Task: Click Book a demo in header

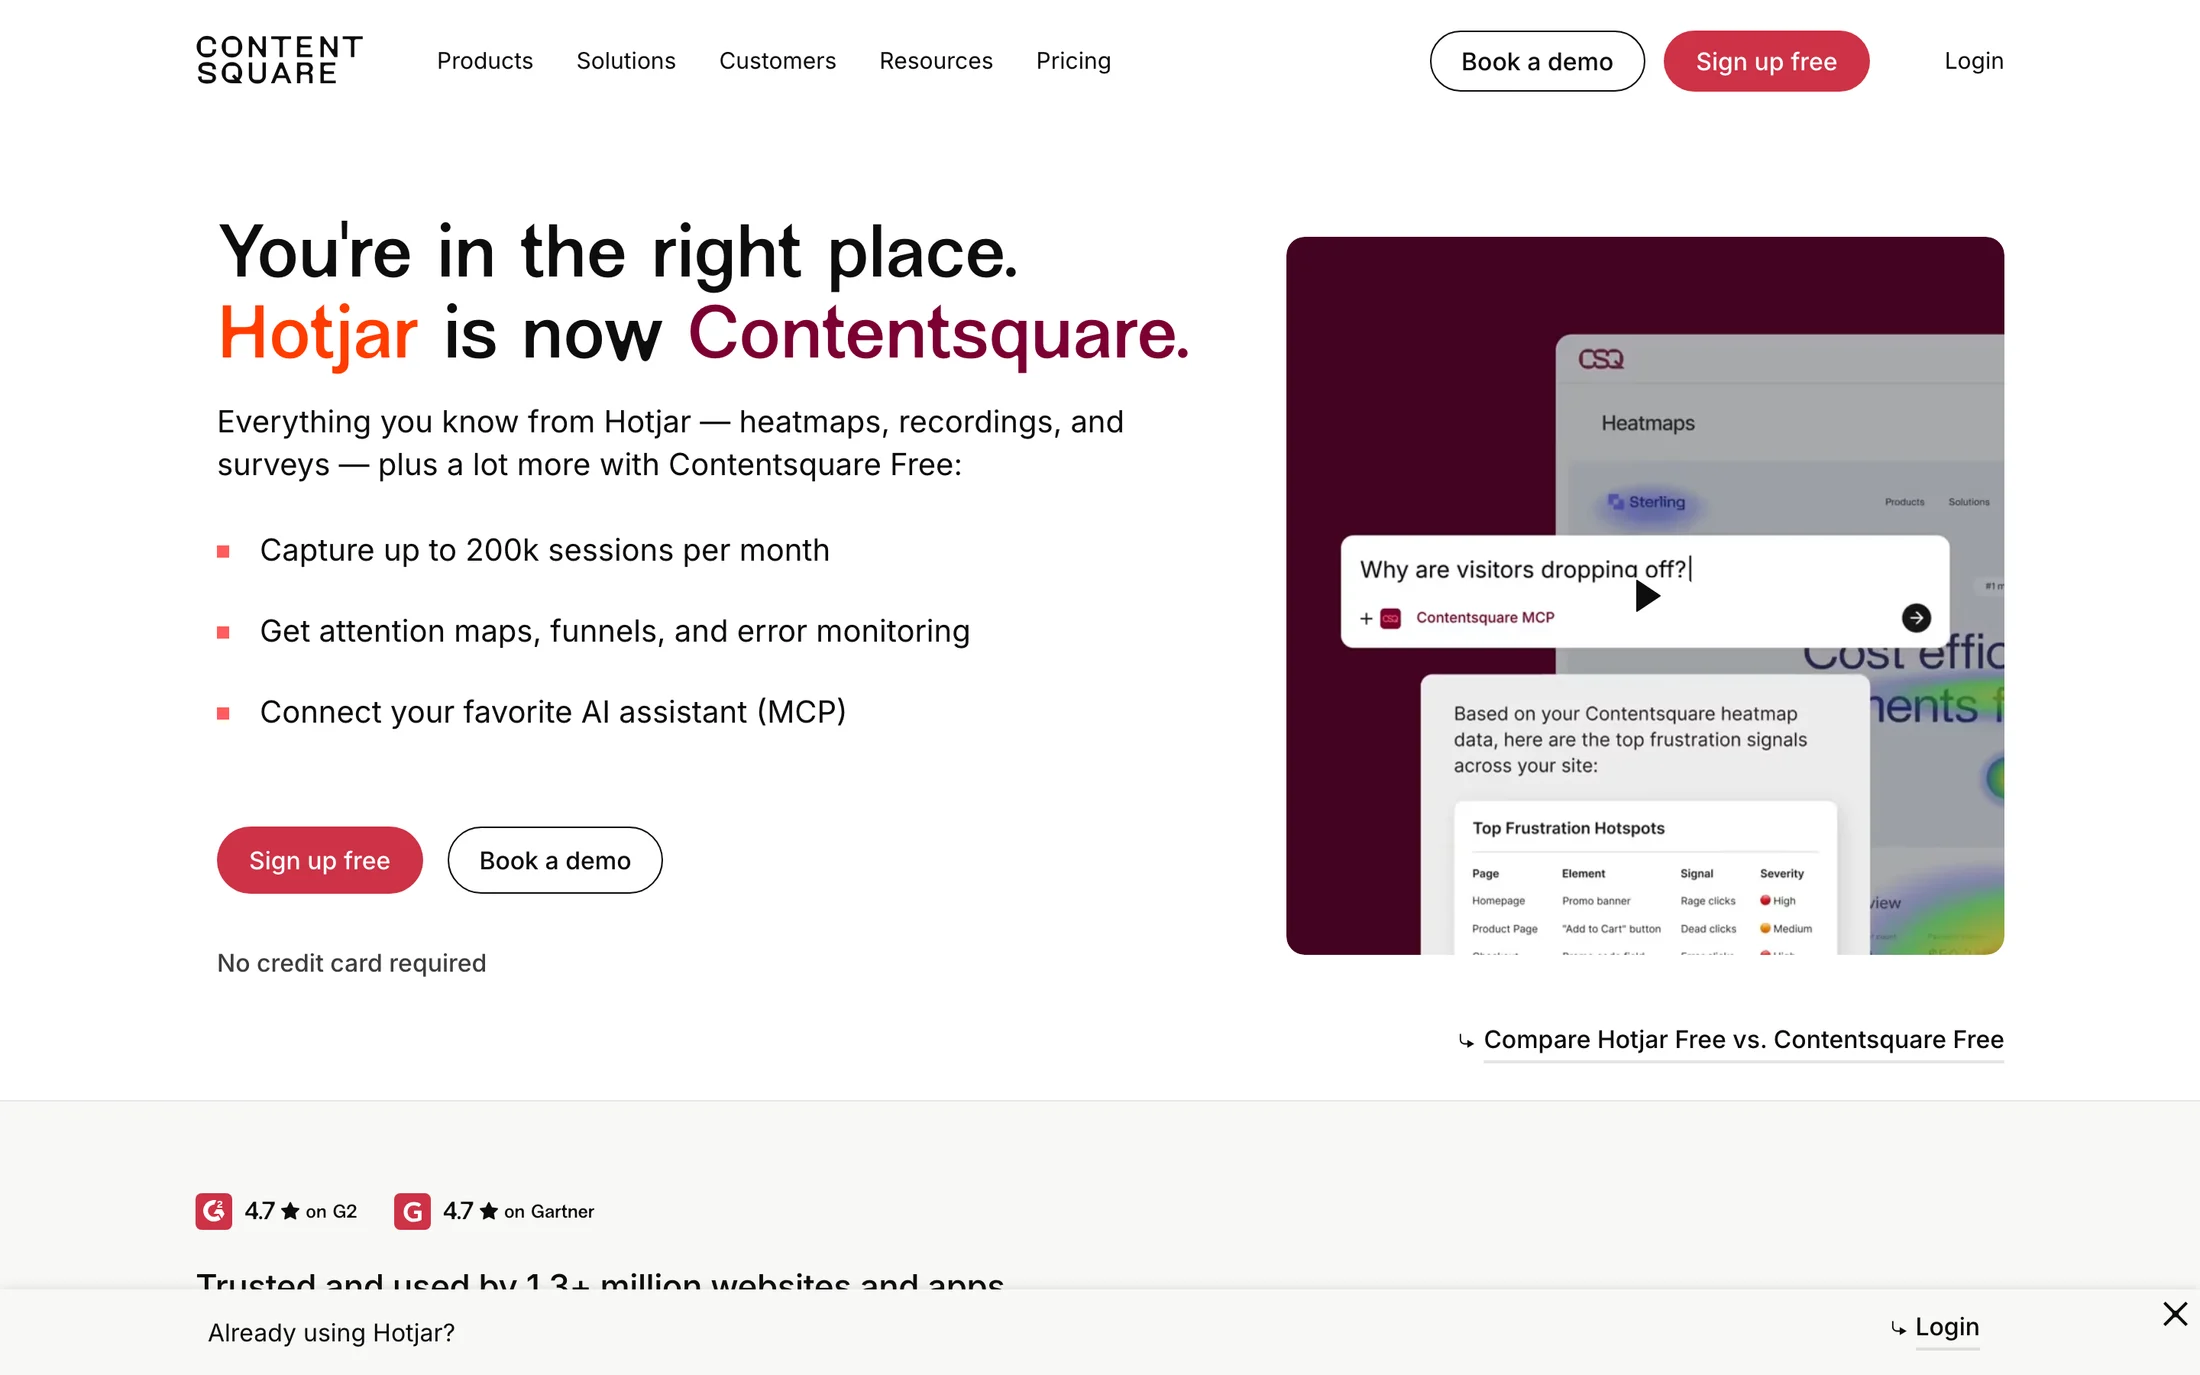Action: 1537,61
